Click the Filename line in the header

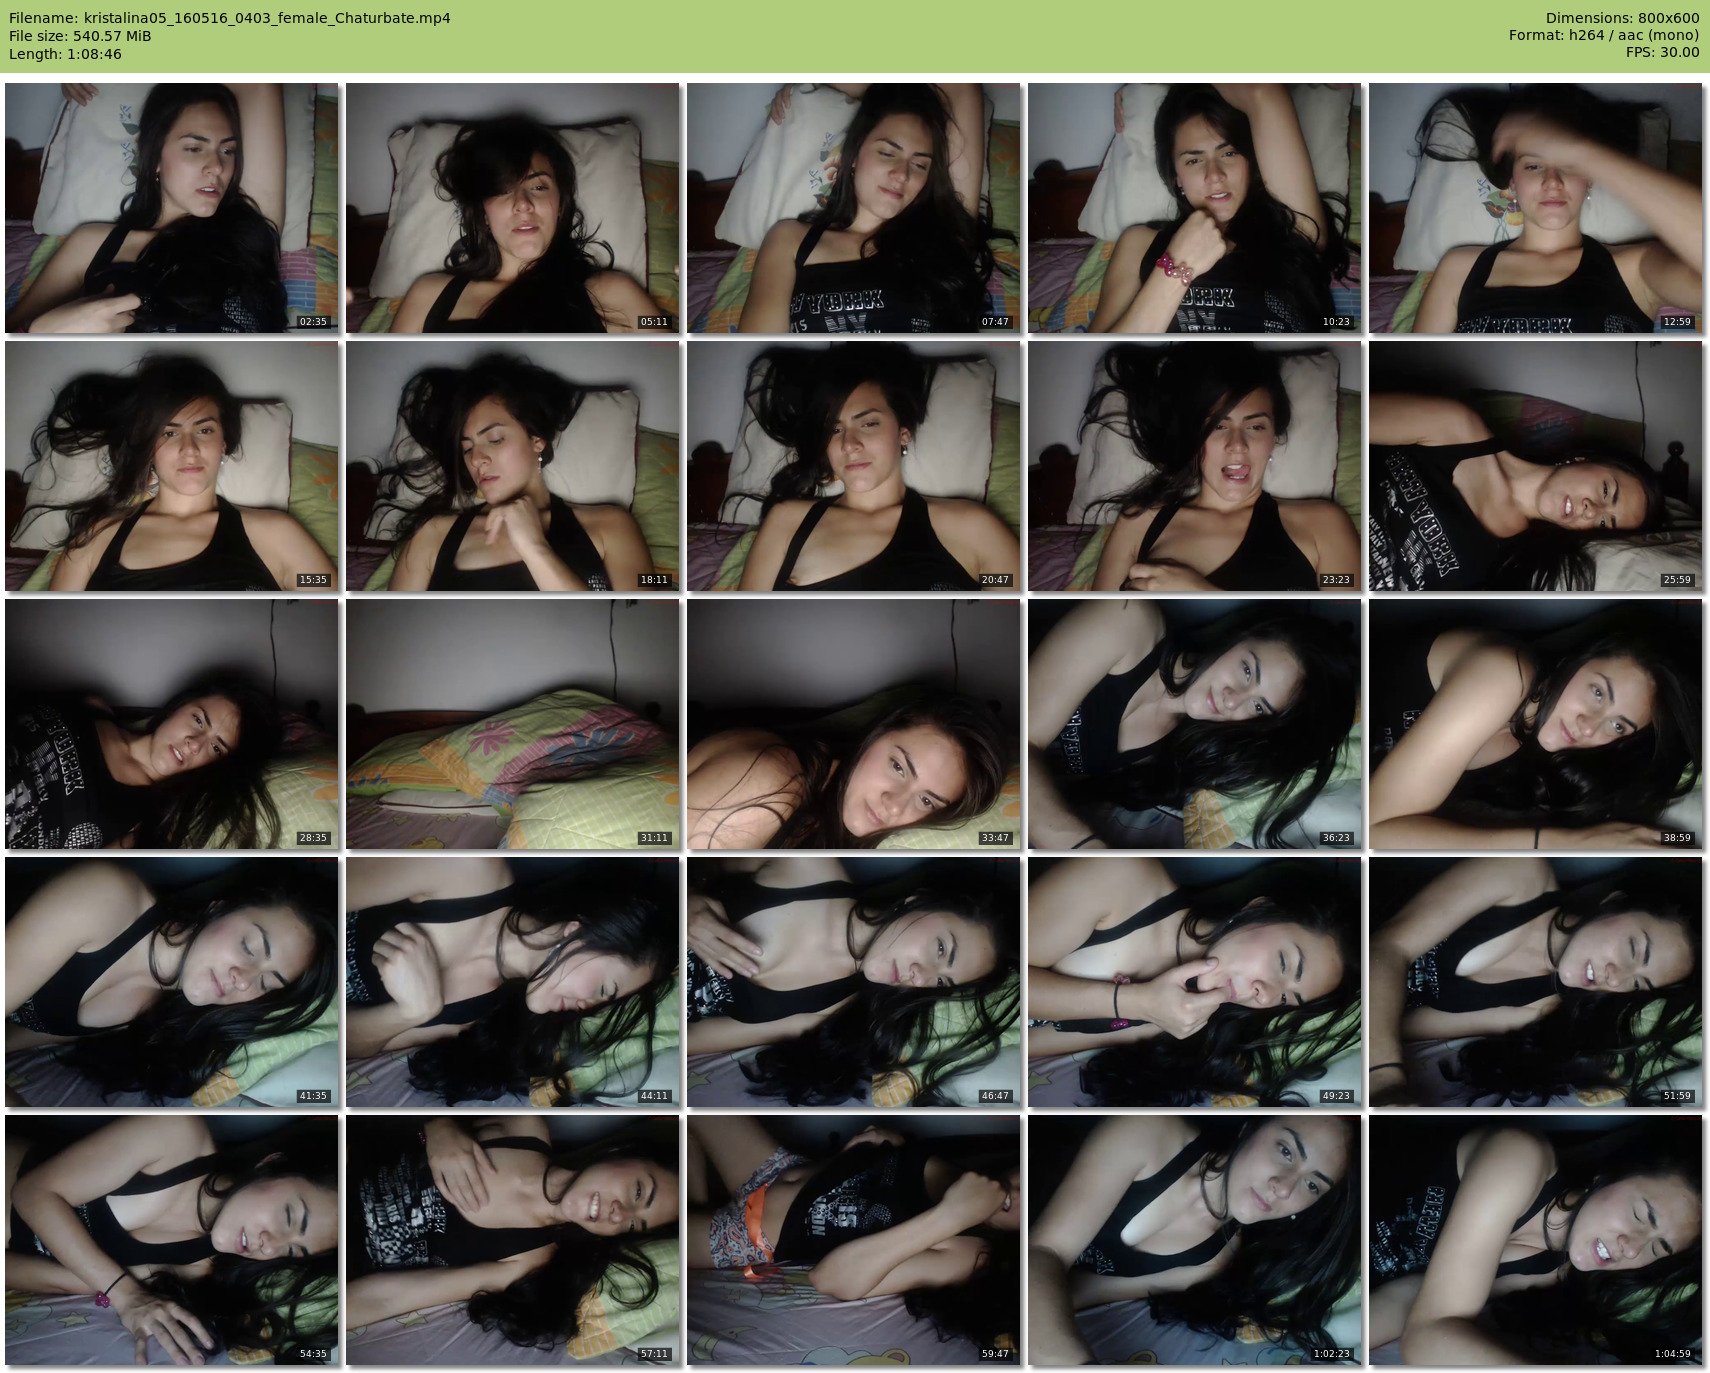coord(230,18)
